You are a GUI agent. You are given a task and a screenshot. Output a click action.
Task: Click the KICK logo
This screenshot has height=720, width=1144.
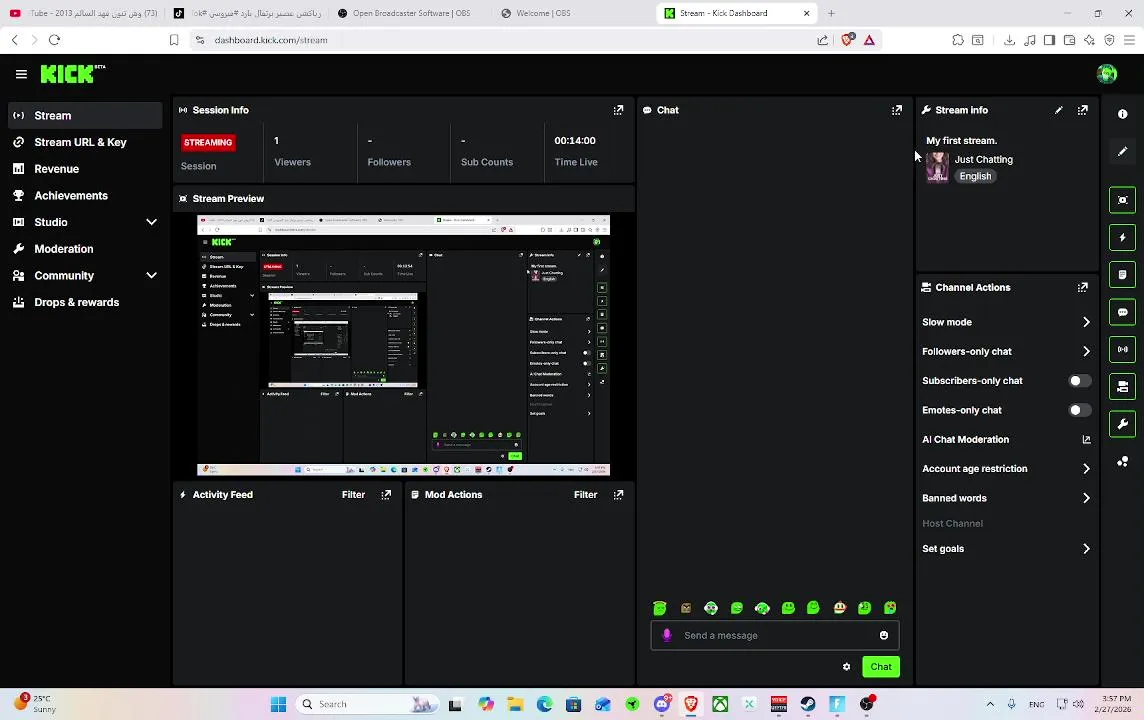pyautogui.click(x=72, y=74)
